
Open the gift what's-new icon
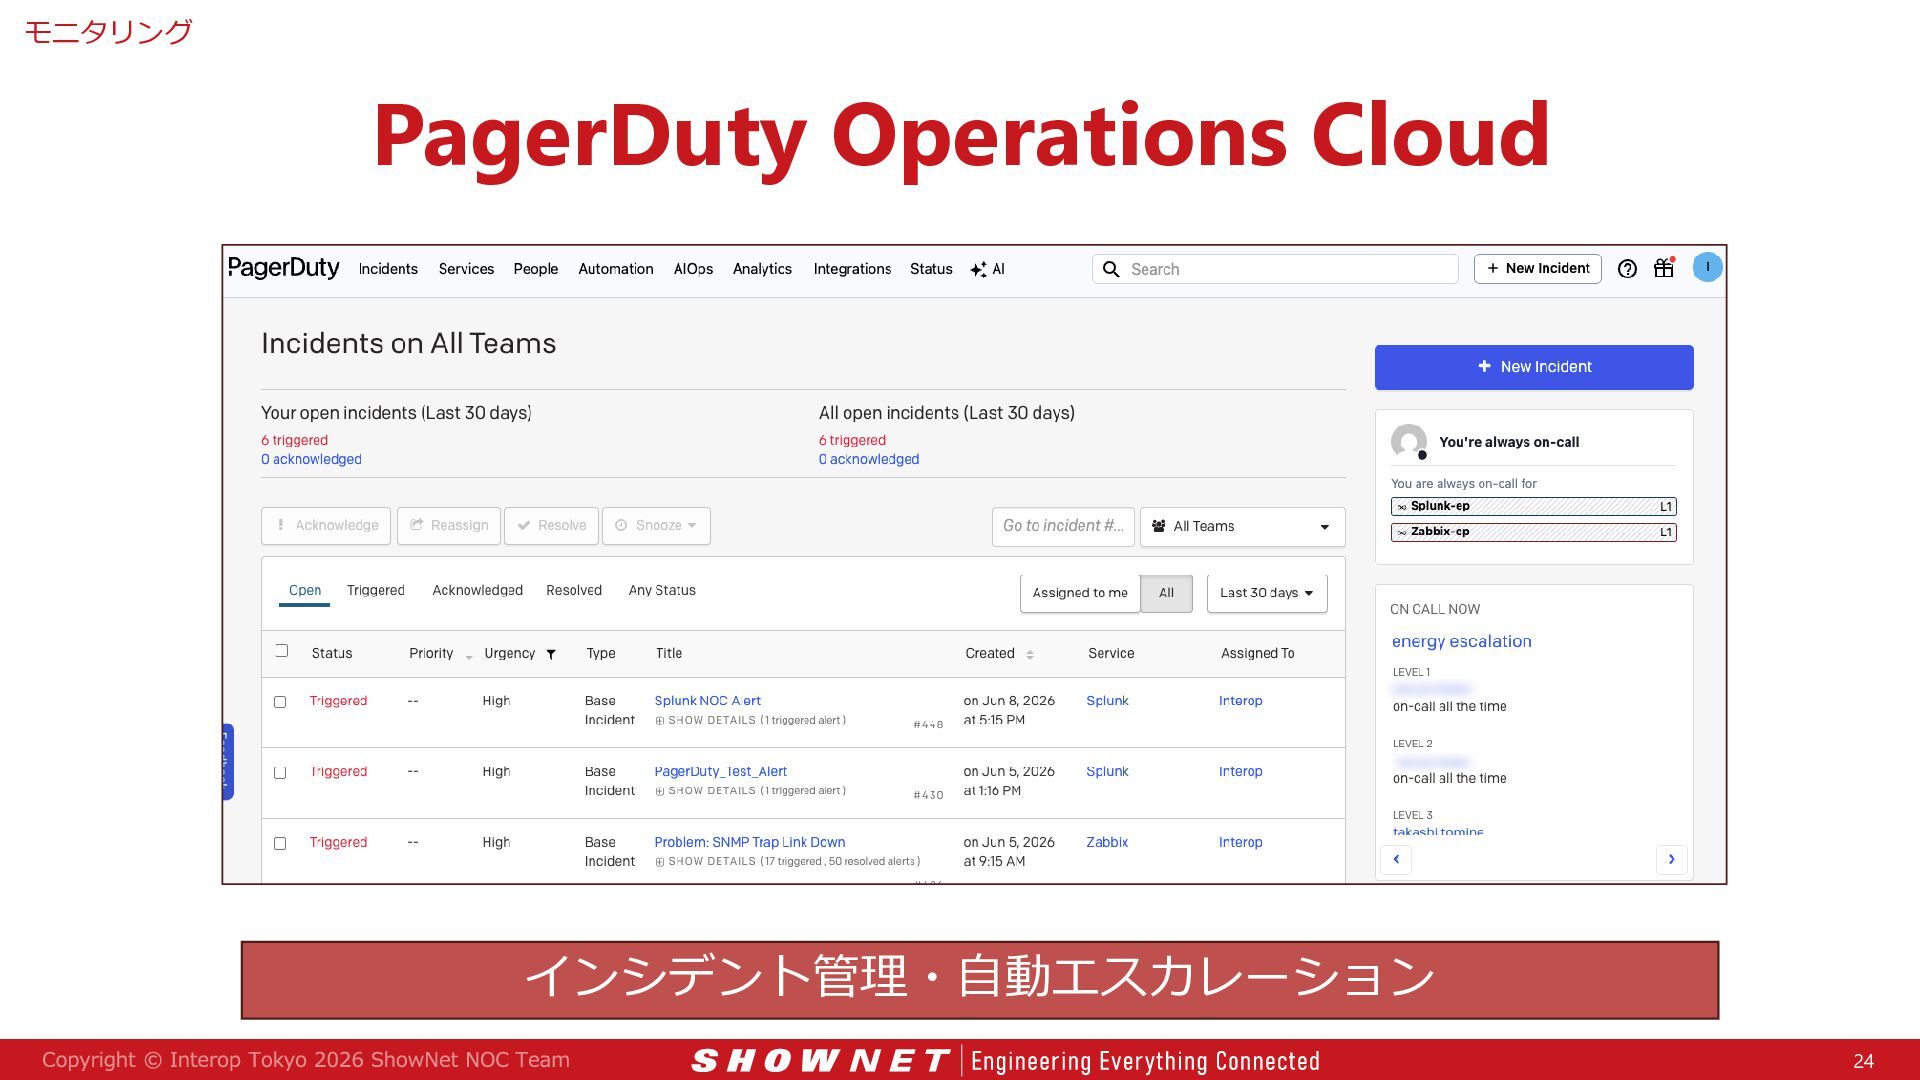point(1664,268)
